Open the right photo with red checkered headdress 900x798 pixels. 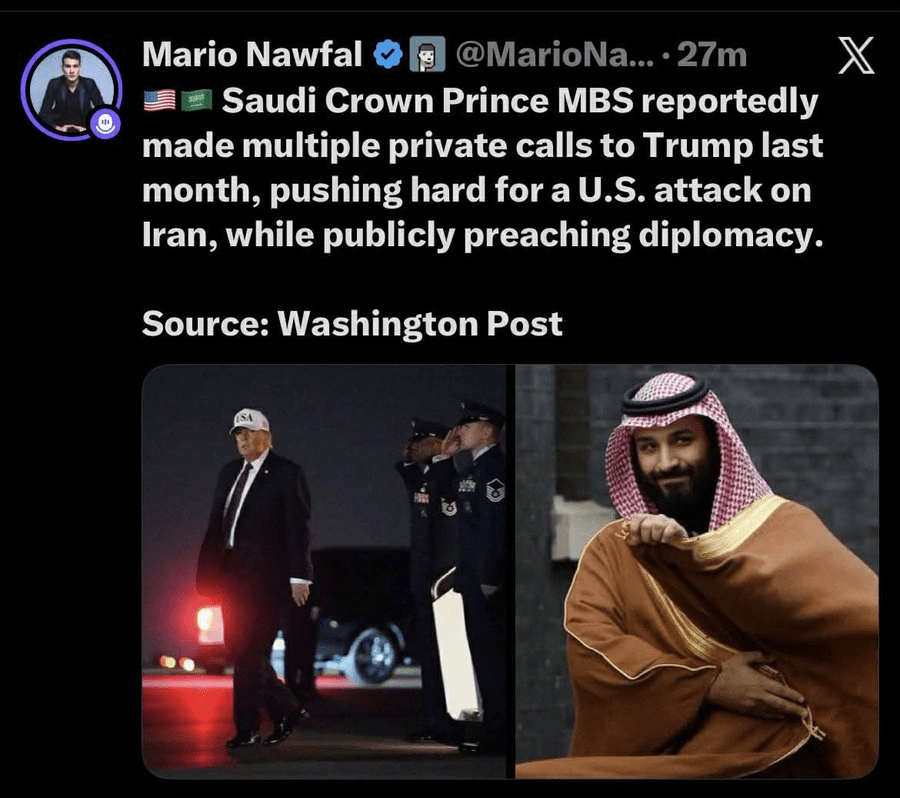pyautogui.click(x=697, y=572)
